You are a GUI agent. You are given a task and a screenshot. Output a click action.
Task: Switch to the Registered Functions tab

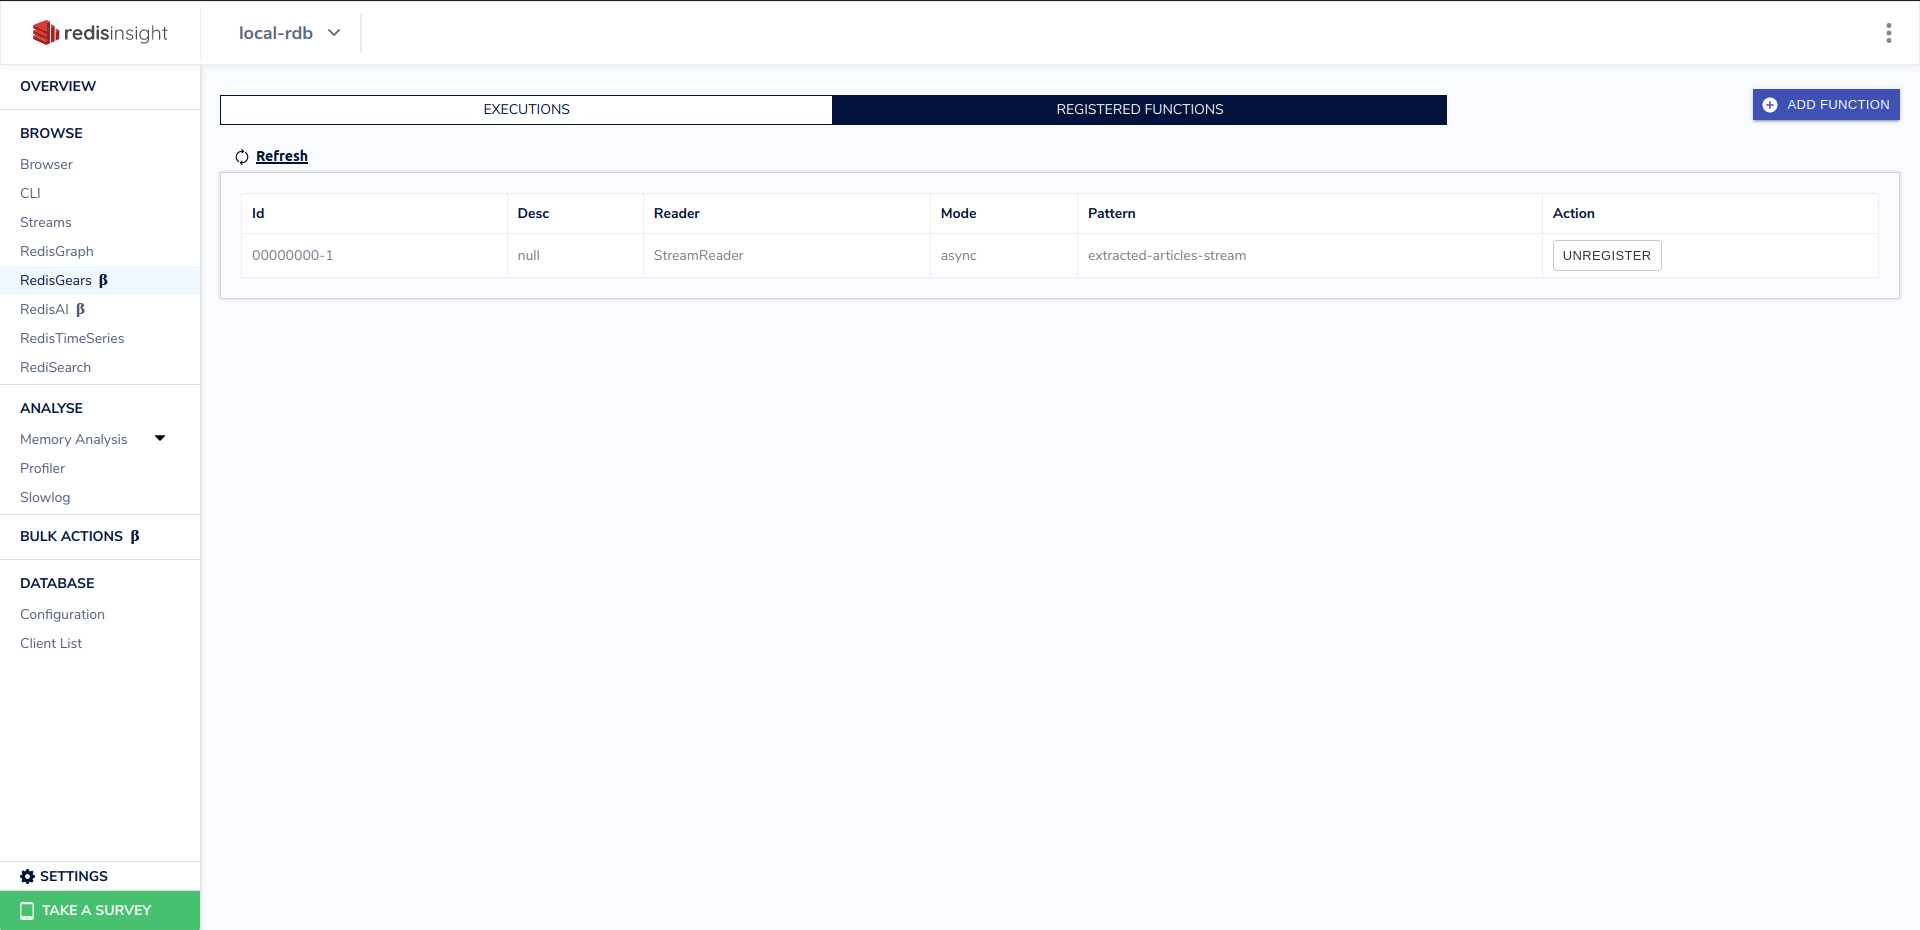tap(1139, 110)
